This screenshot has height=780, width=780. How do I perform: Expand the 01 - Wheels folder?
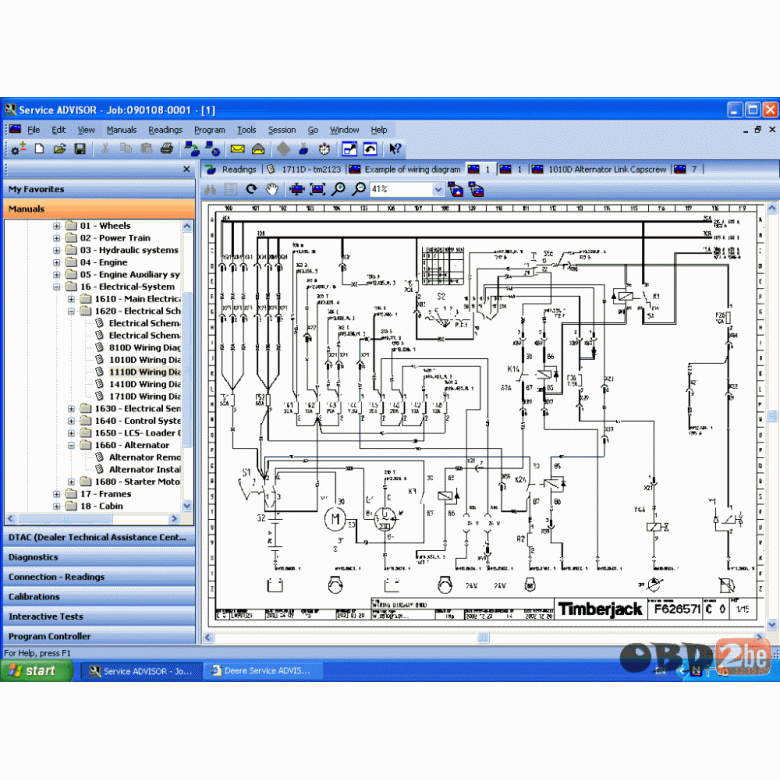click(x=57, y=226)
